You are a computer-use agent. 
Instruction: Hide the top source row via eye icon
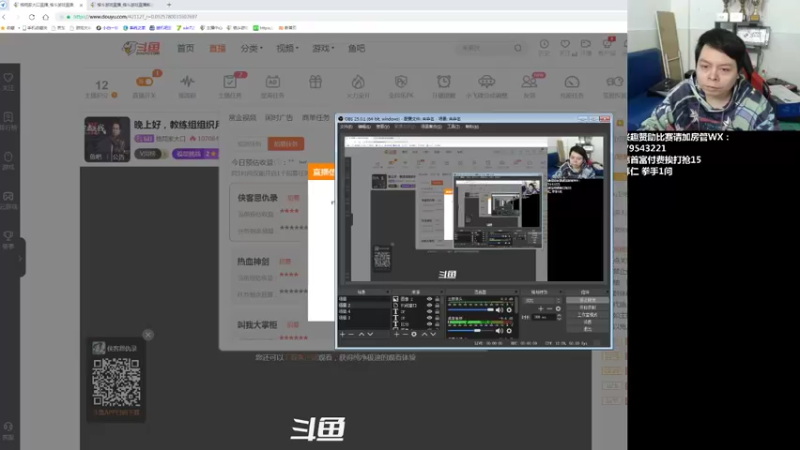click(x=429, y=299)
